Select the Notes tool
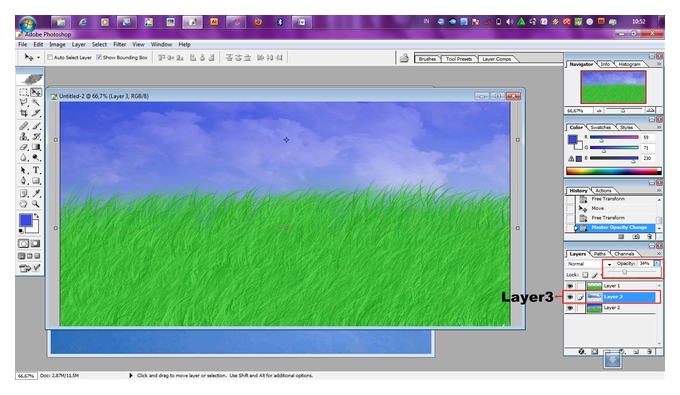Viewport: 680px width, 395px height. (x=24, y=193)
